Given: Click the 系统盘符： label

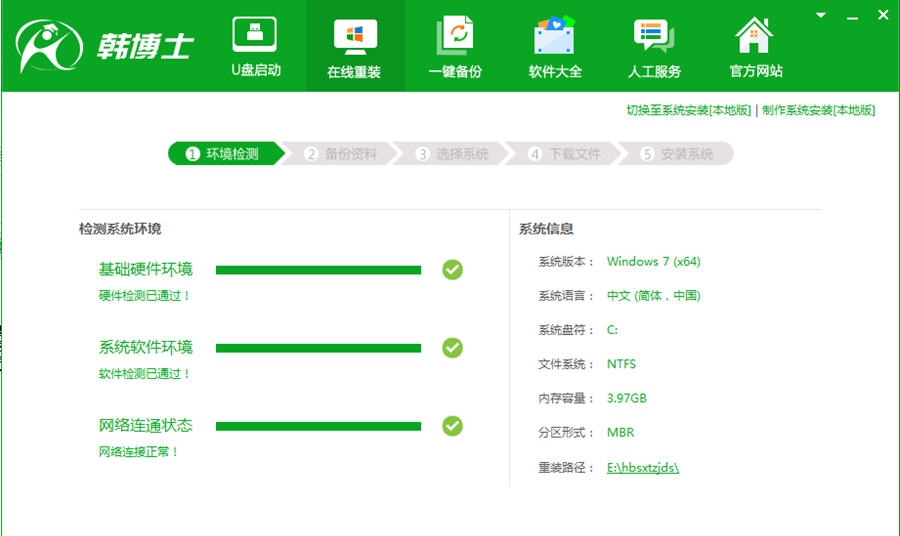Looking at the screenshot, I should point(567,330).
